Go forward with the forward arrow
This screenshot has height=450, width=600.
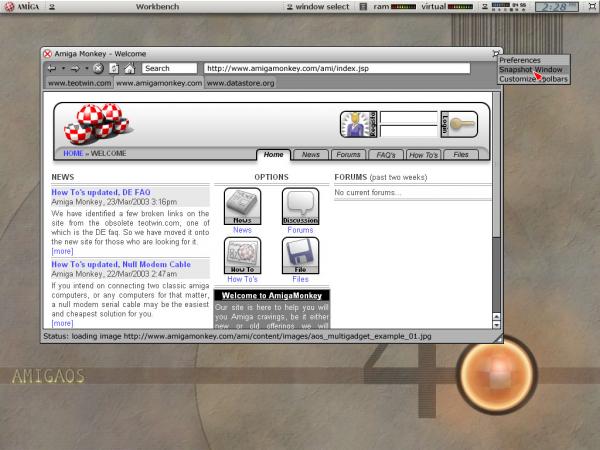(x=75, y=68)
